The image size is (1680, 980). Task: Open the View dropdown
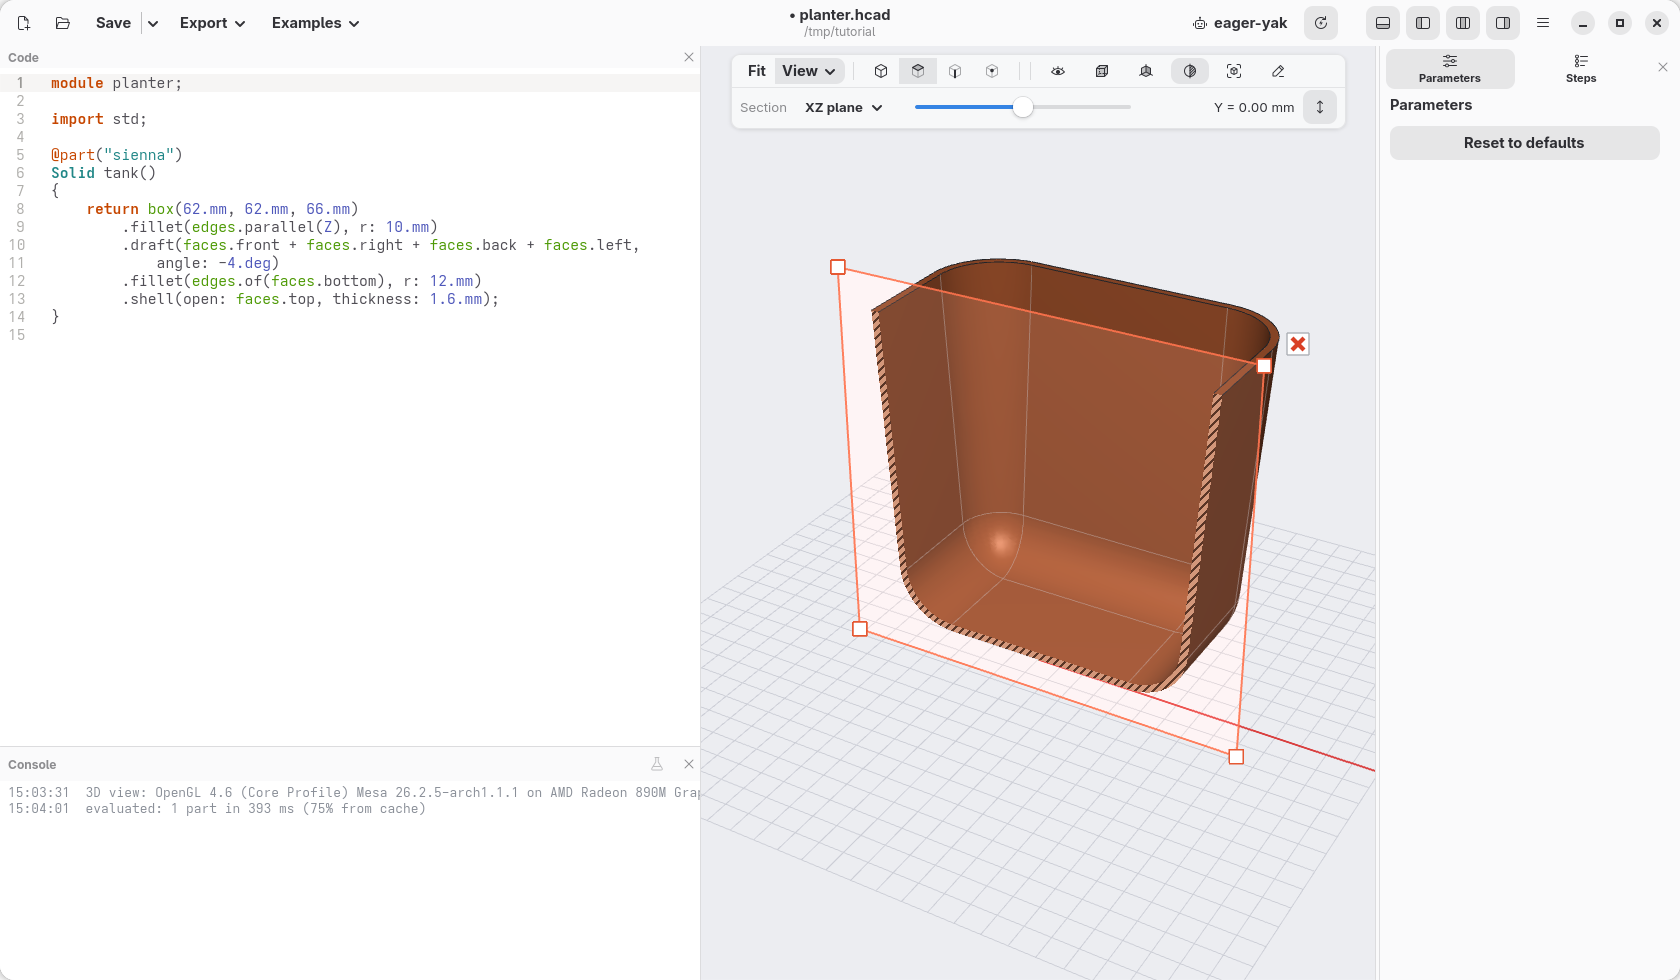[809, 71]
